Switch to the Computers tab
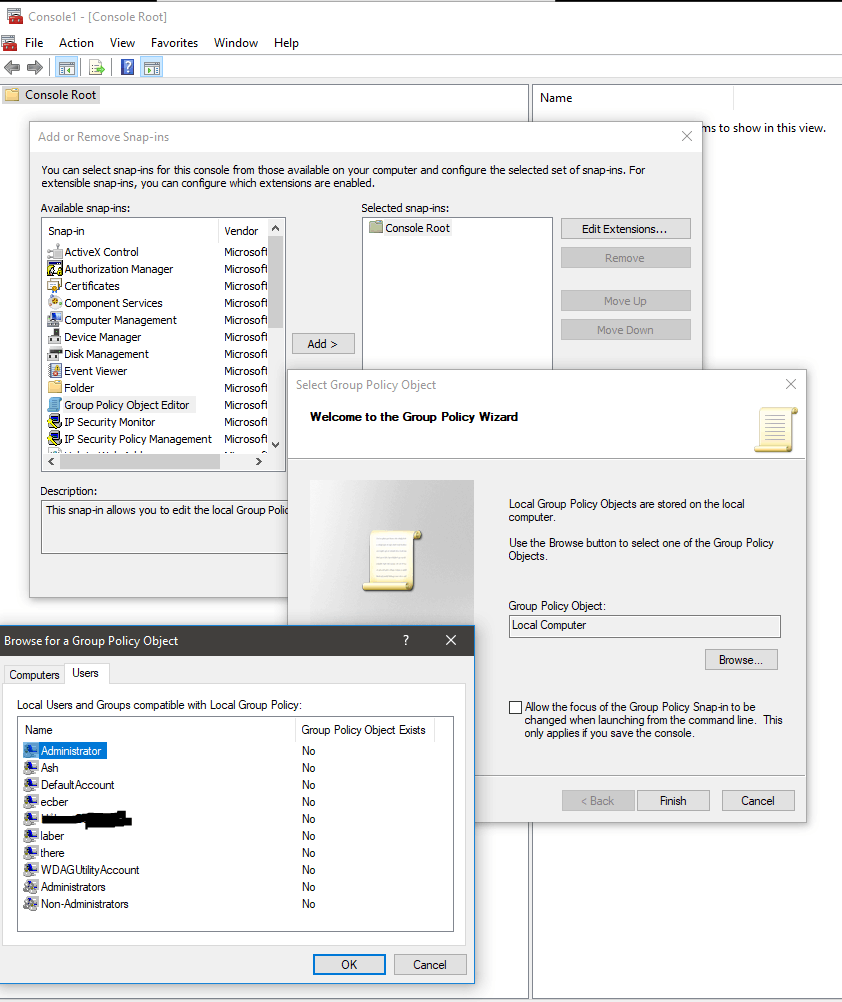The image size is (842, 1002). pos(34,675)
